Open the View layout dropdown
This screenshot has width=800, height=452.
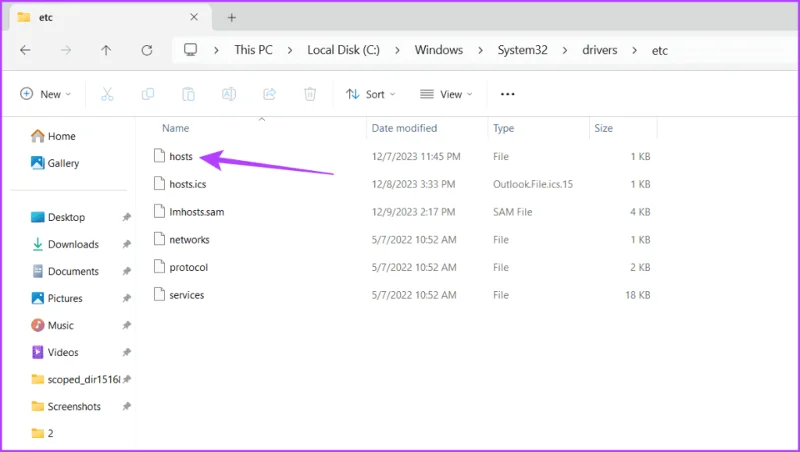click(x=446, y=94)
